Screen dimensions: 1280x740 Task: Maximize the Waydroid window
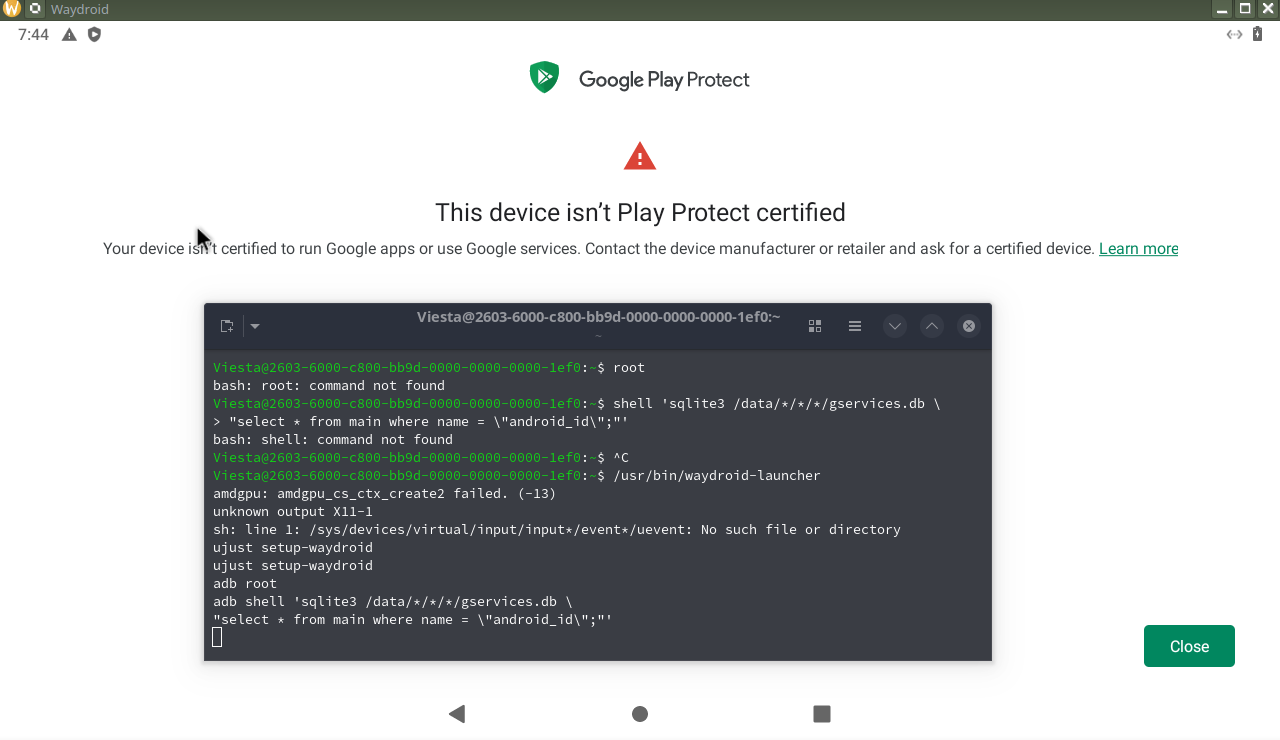1245,9
